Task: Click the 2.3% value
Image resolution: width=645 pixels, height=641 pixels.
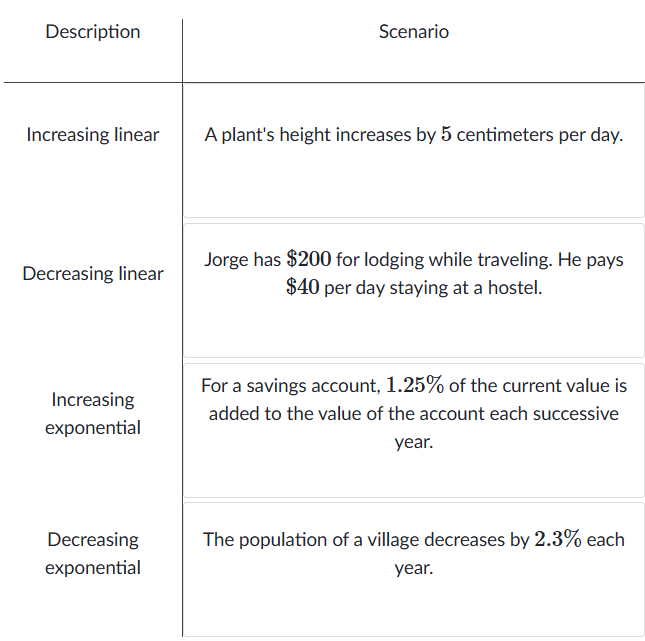Action: (557, 539)
